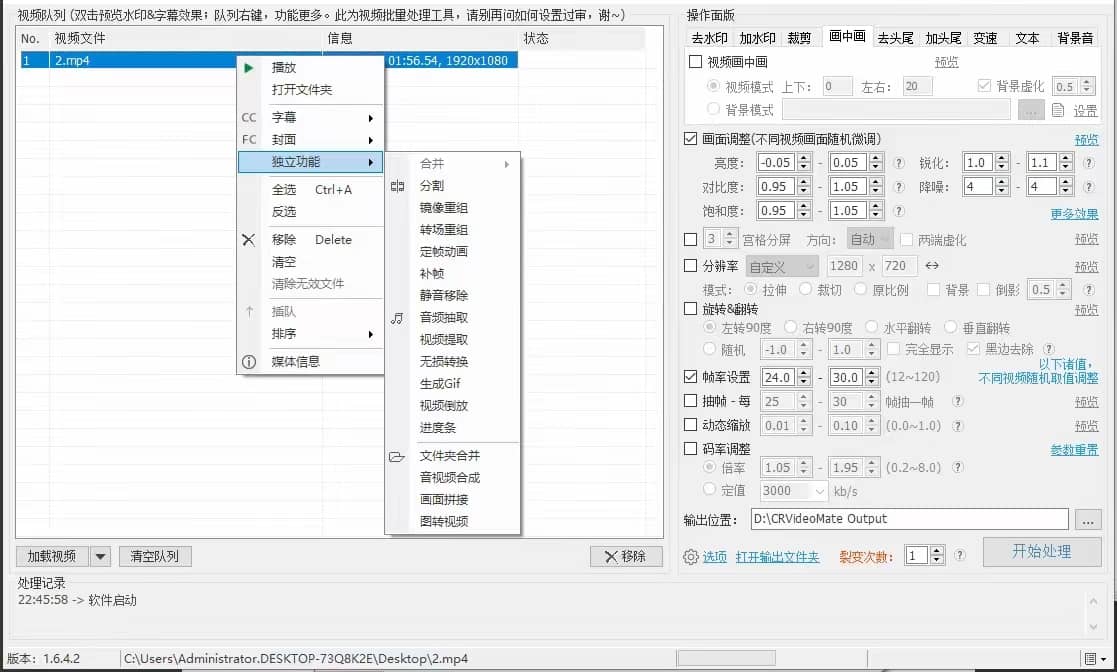This screenshot has width=1117, height=672.
Task: Increase 裂变次数 with its up spinner
Action: [936, 551]
